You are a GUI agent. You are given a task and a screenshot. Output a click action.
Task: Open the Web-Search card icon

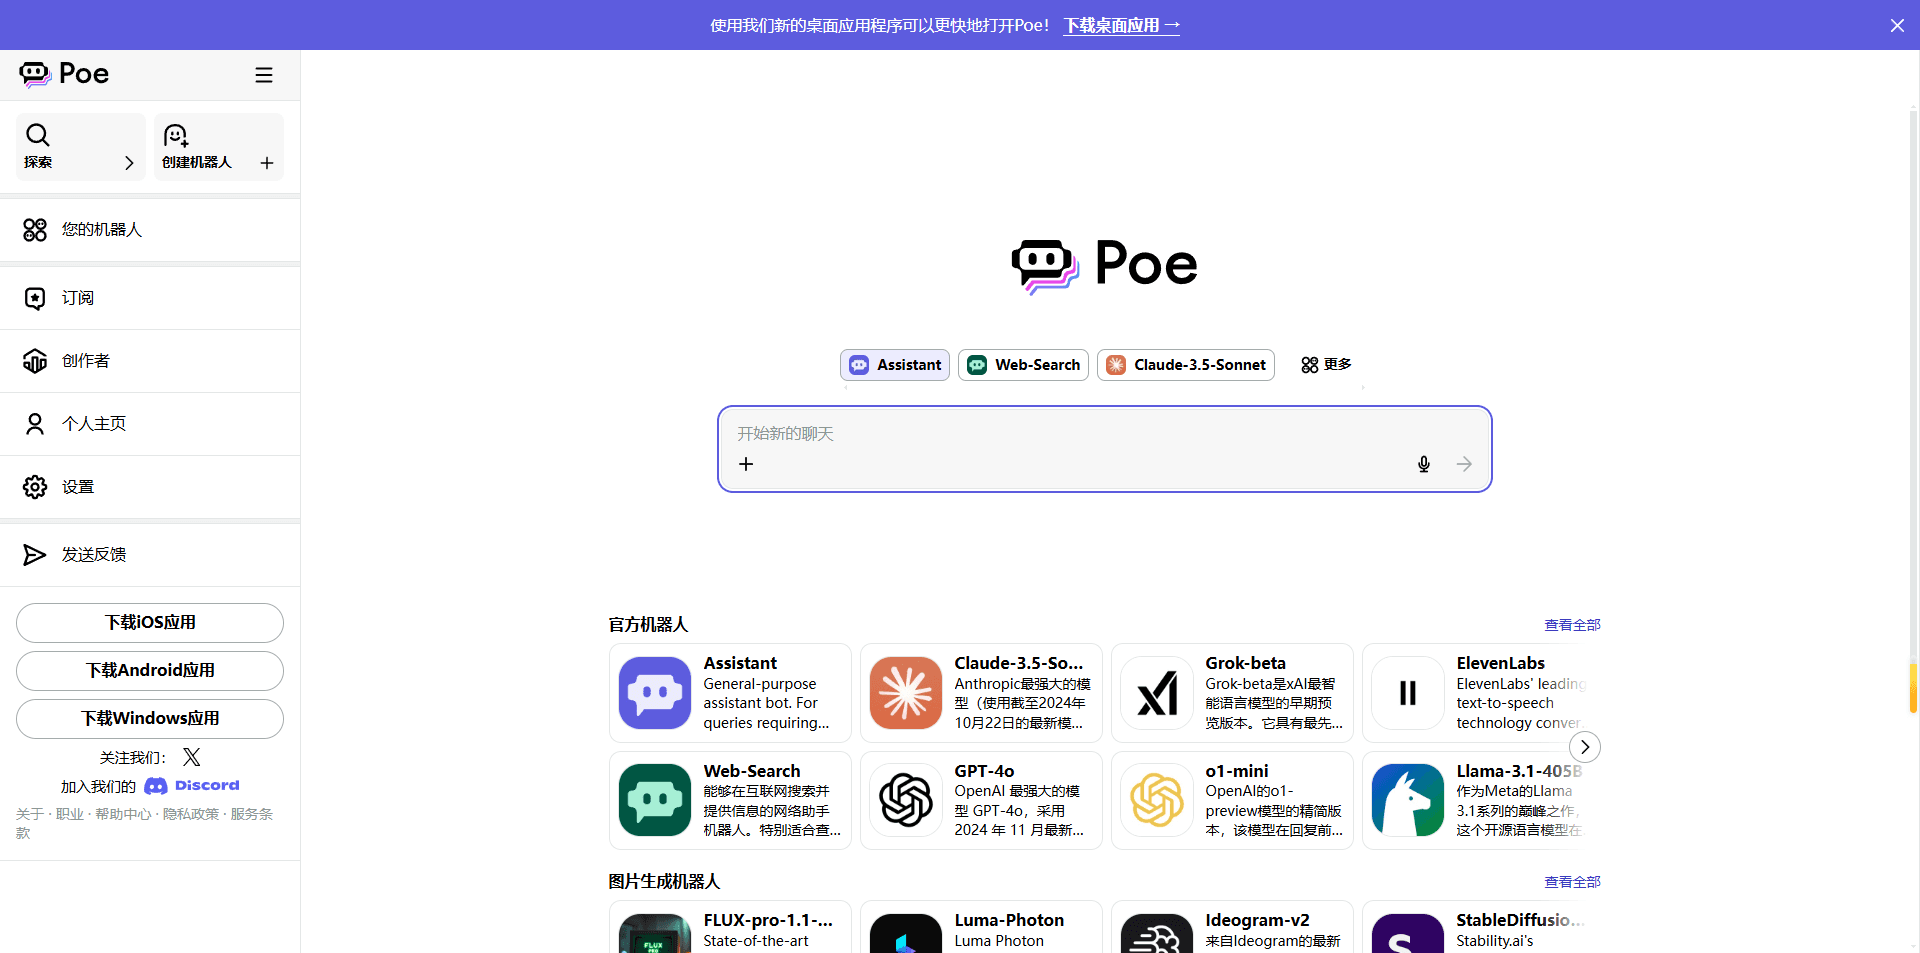point(655,800)
